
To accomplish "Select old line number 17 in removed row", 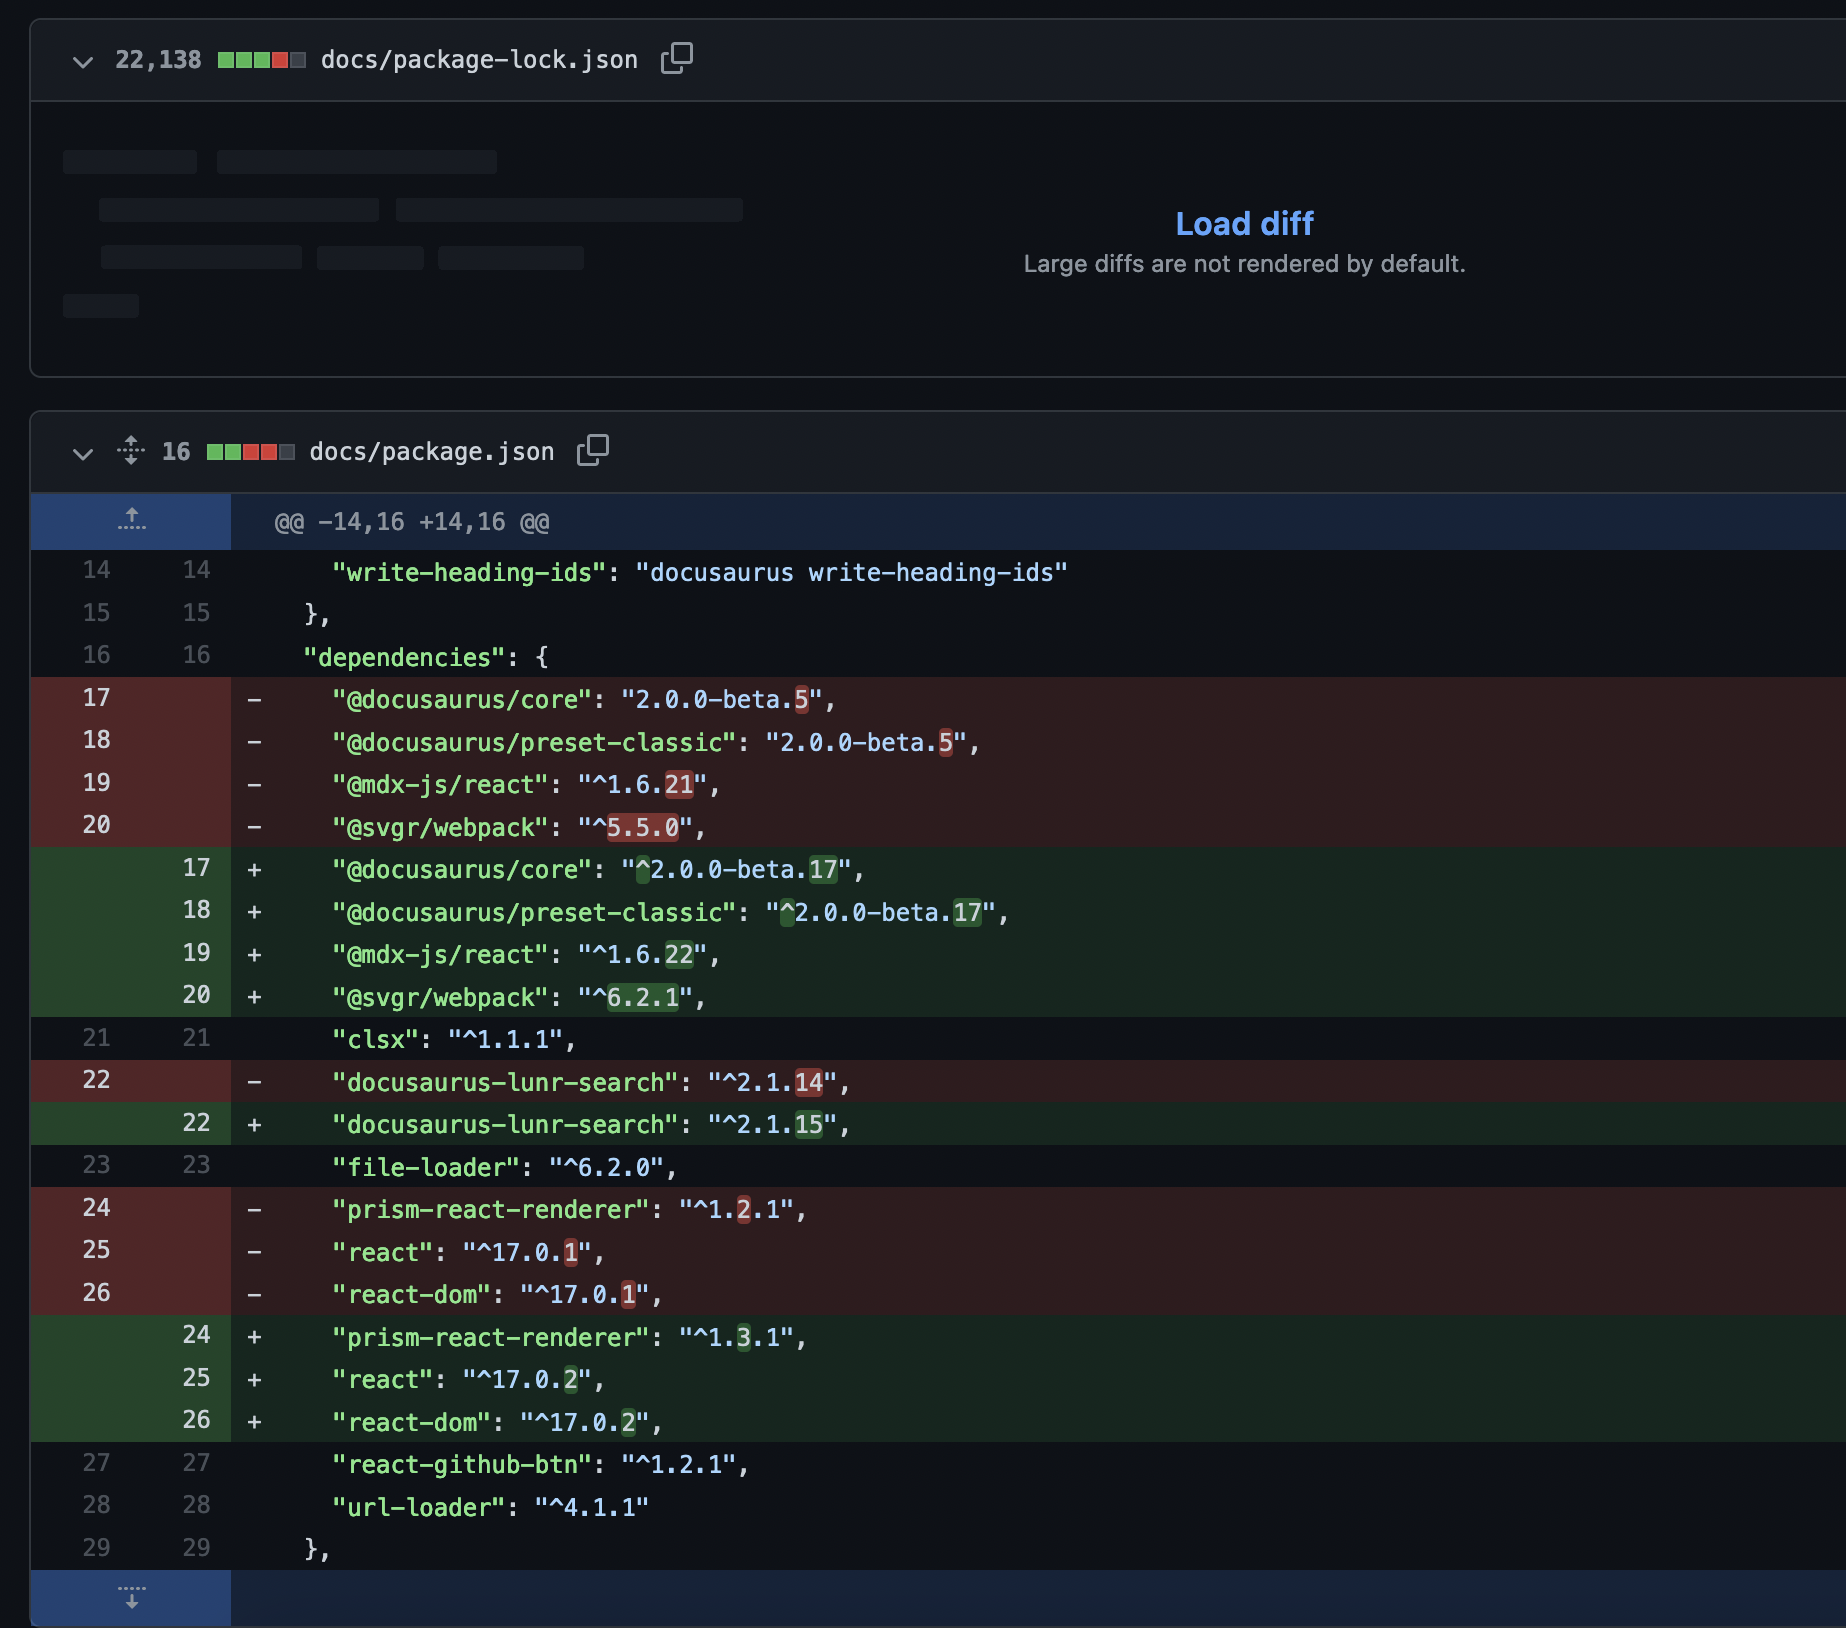I will click(96, 698).
